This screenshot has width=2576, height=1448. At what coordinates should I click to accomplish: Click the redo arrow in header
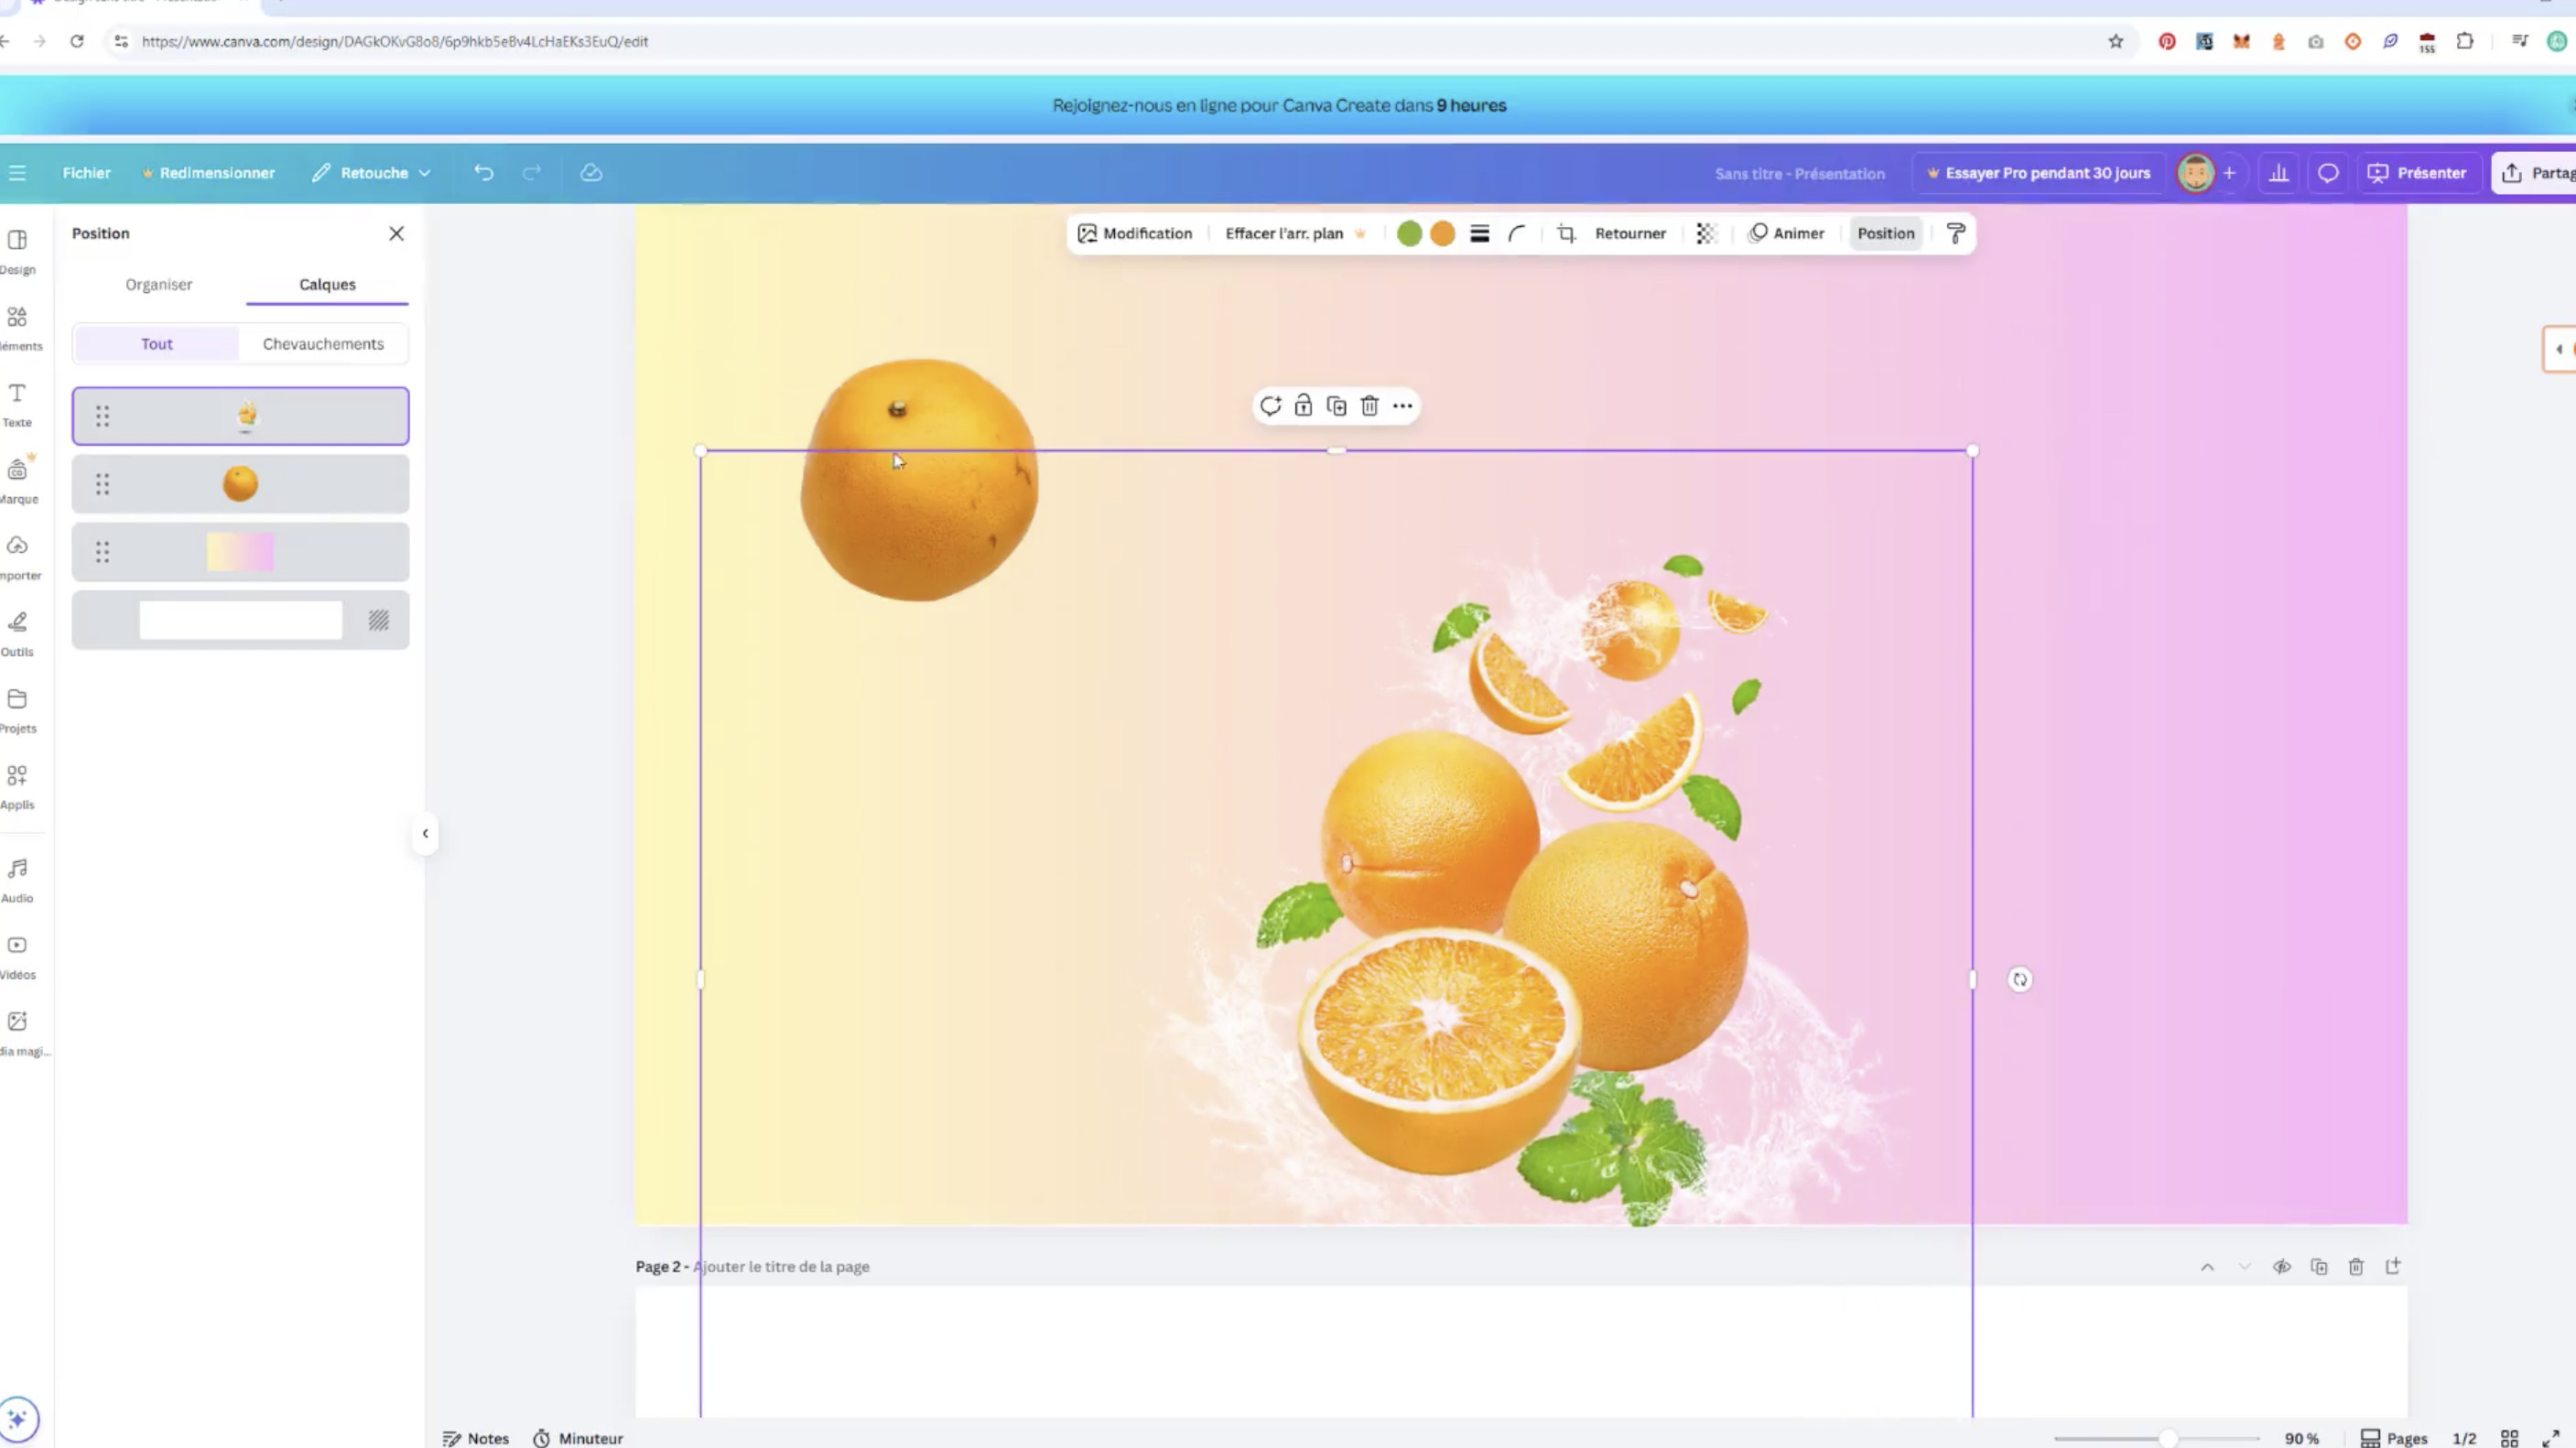point(531,173)
